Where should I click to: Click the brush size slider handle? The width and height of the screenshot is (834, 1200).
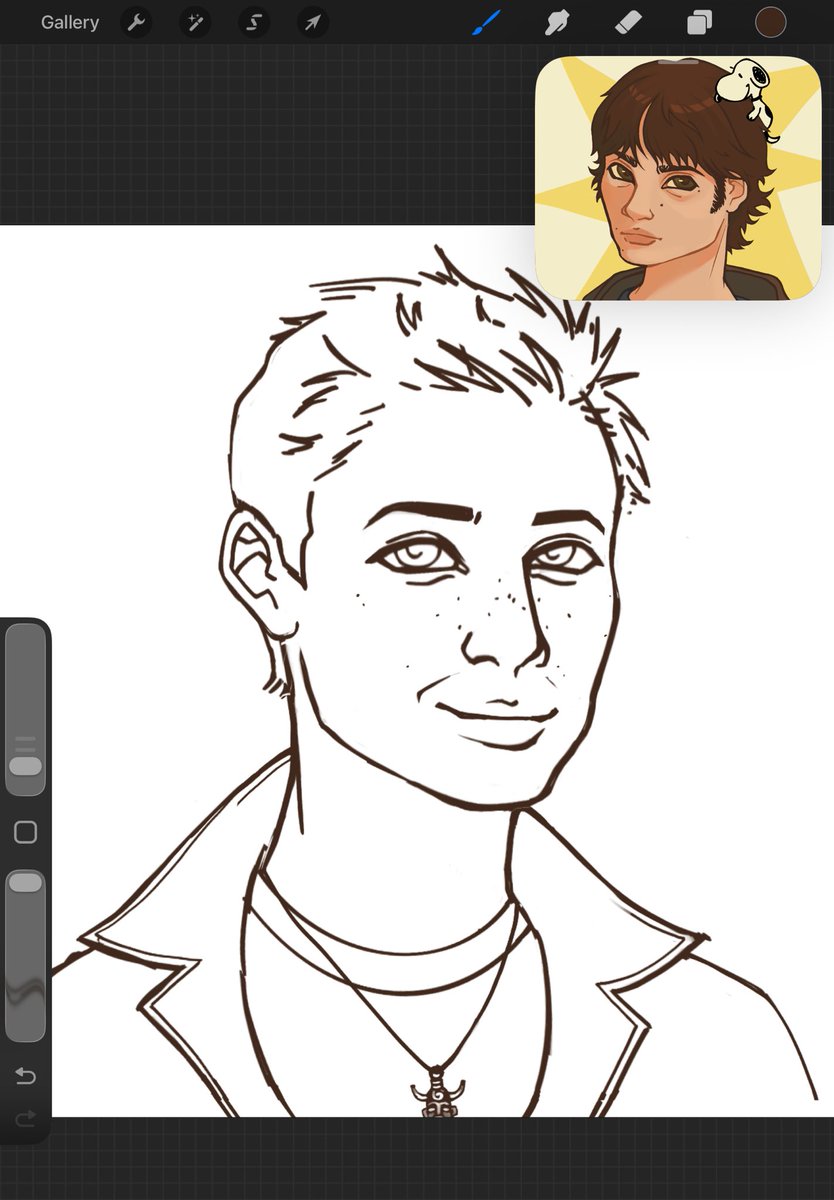(x=25, y=766)
